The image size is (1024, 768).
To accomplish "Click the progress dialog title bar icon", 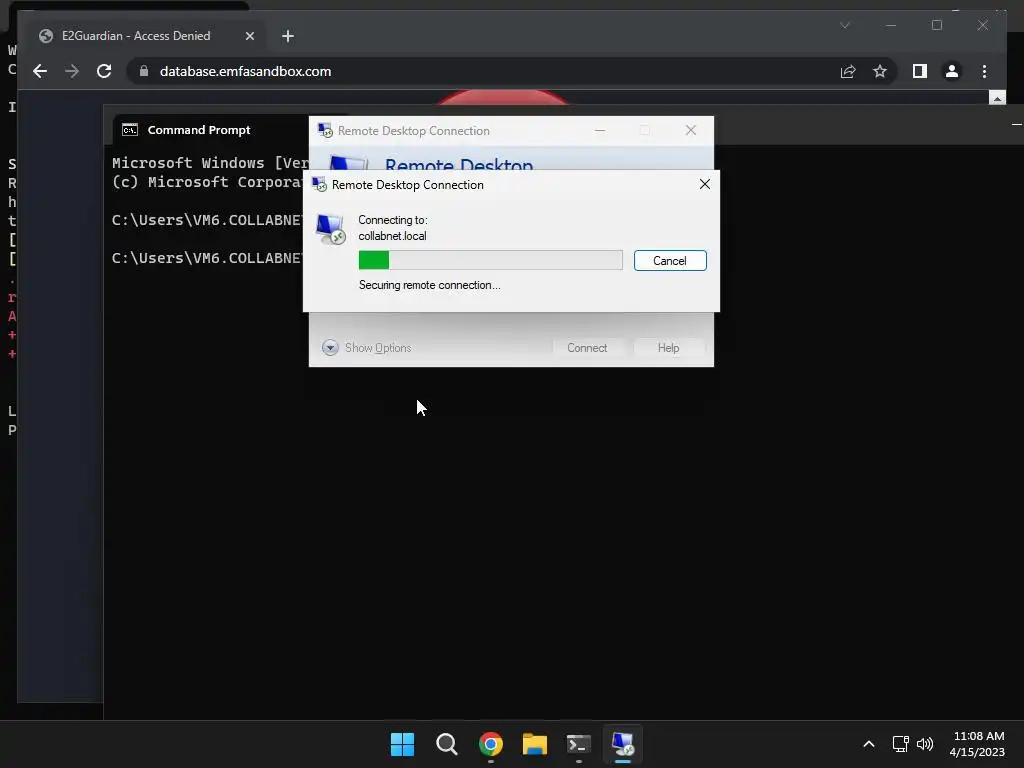I will (319, 185).
